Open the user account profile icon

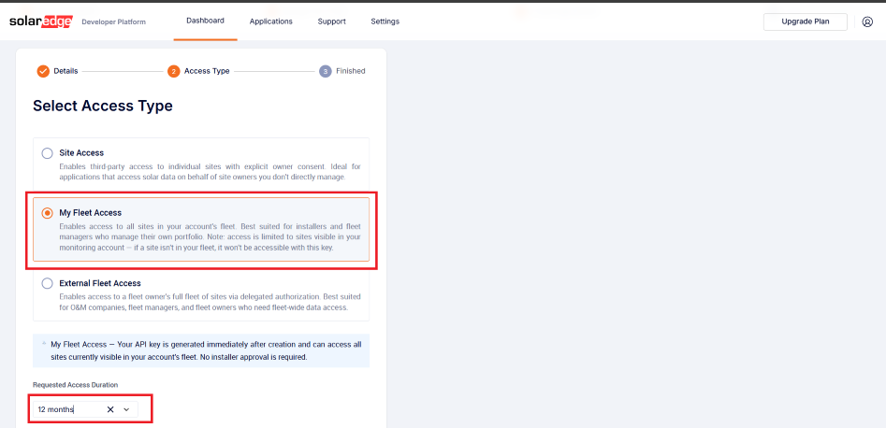867,22
